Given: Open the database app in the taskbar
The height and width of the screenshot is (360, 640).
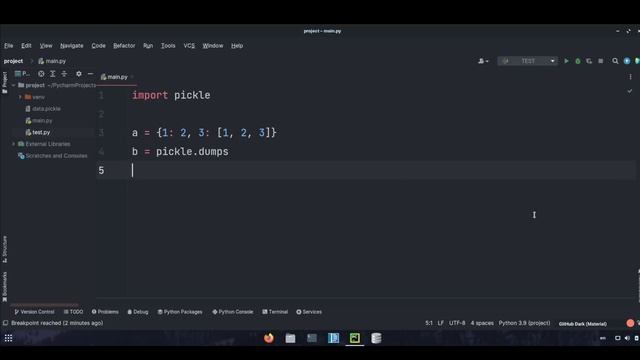Looking at the screenshot, I should coord(376,338).
